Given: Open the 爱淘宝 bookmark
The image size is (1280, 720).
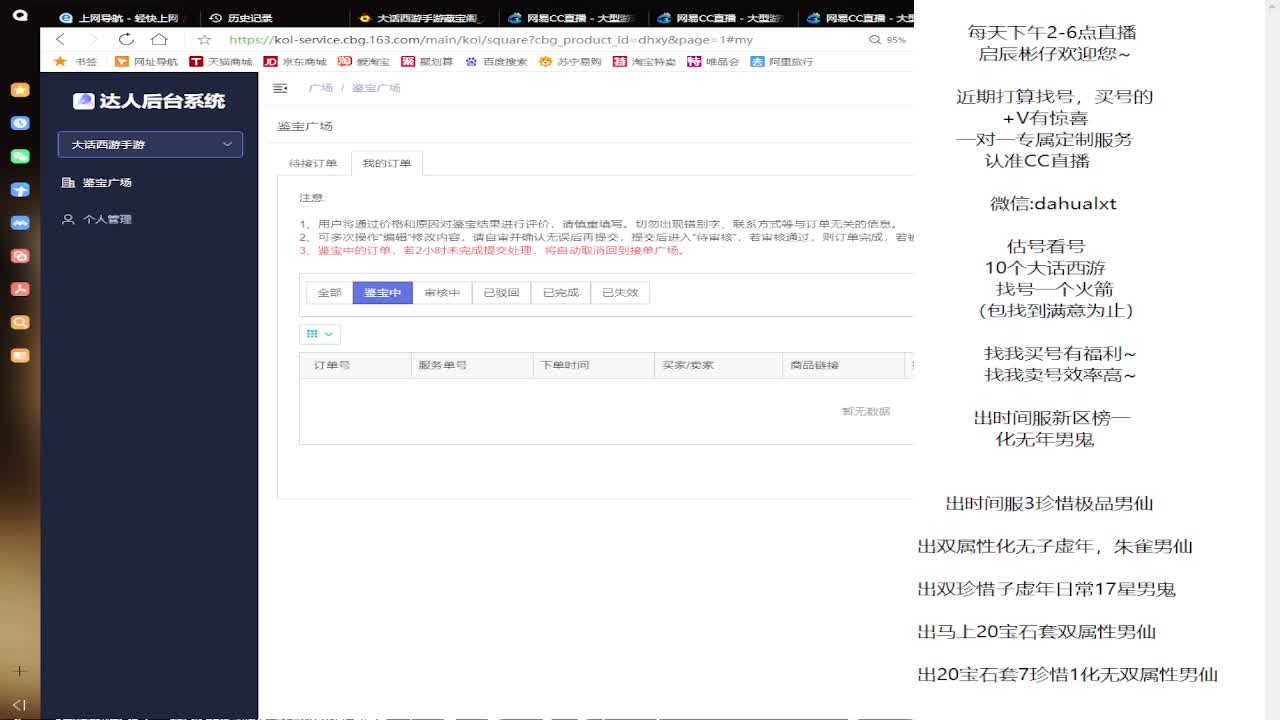Looking at the screenshot, I should click(364, 61).
